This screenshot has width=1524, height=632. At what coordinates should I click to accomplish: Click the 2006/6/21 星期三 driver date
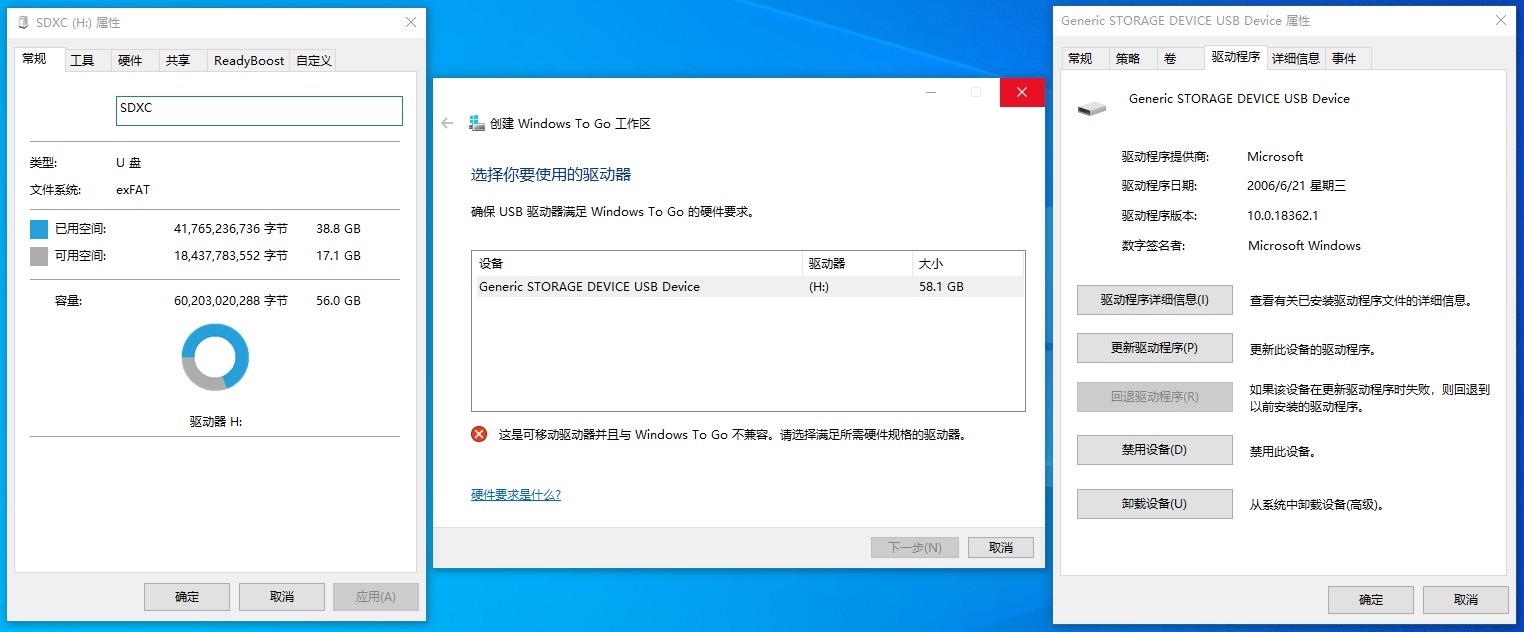click(x=1297, y=186)
